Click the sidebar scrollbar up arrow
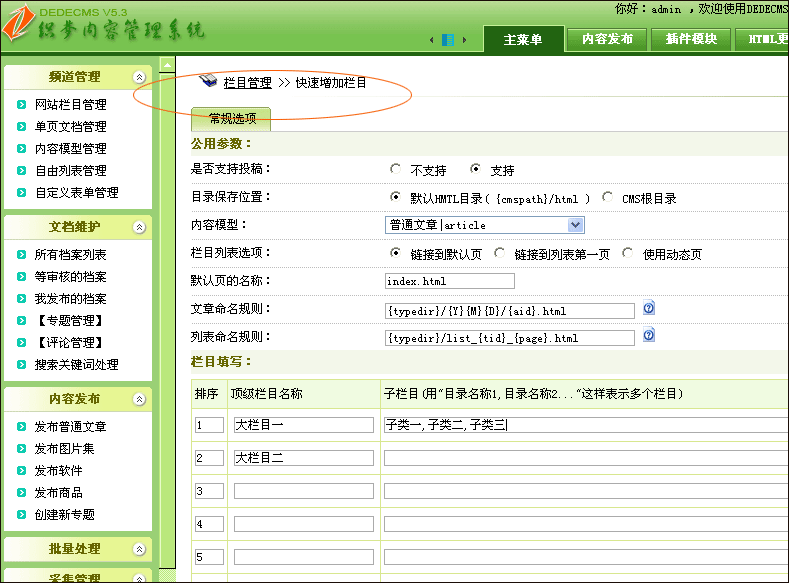The height and width of the screenshot is (583, 789). [x=167, y=64]
